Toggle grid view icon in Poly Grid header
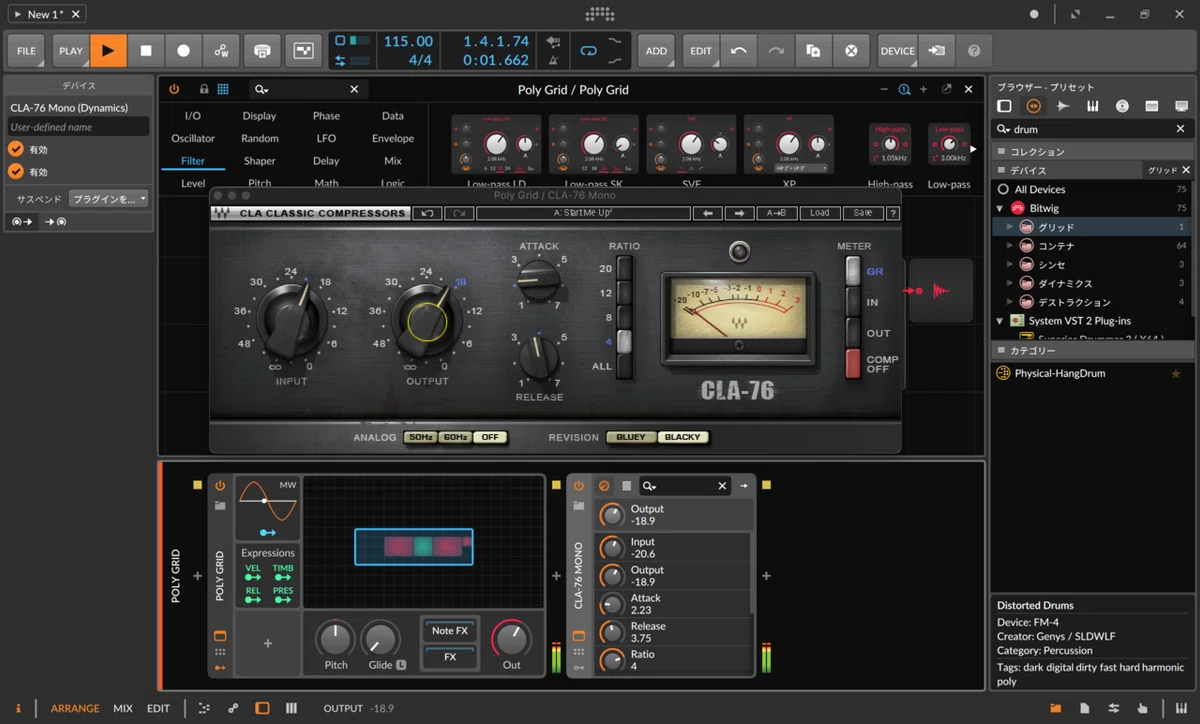 [x=223, y=89]
